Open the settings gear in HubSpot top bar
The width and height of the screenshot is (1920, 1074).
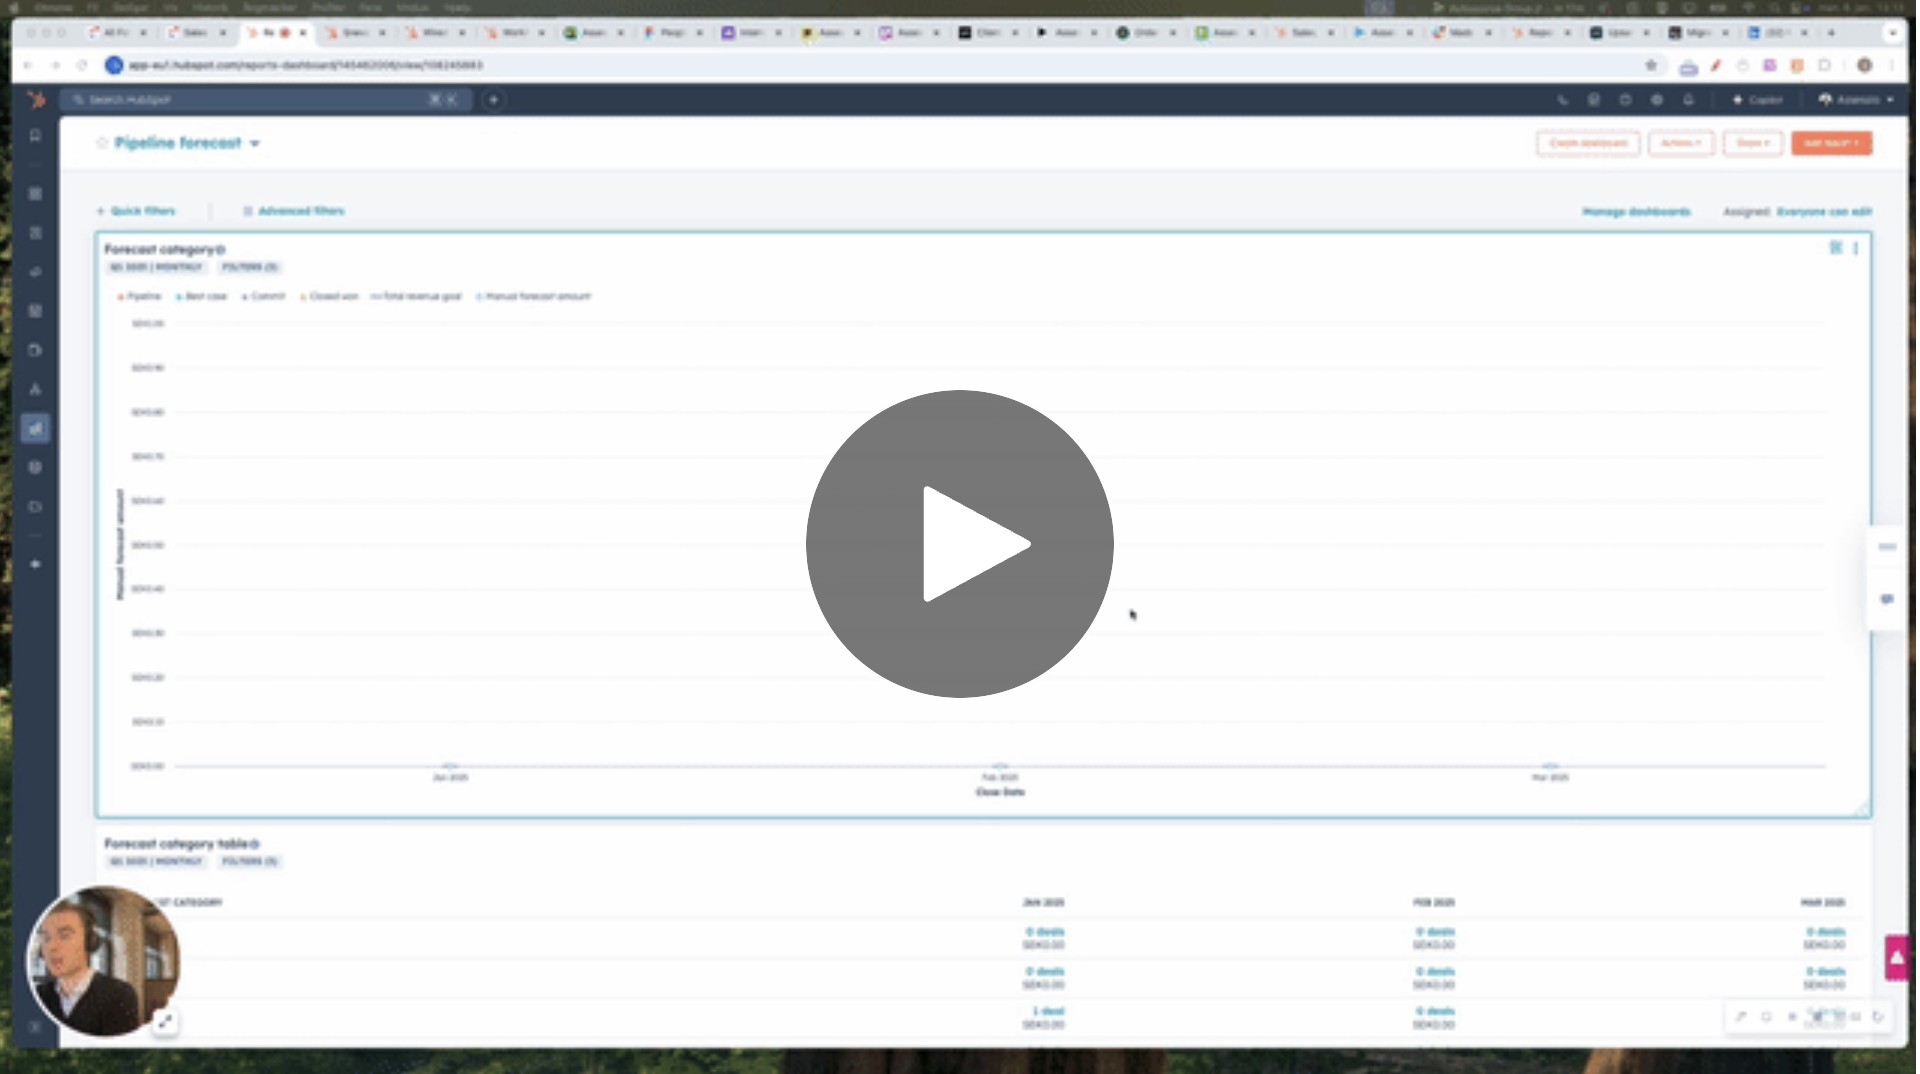tap(1657, 100)
